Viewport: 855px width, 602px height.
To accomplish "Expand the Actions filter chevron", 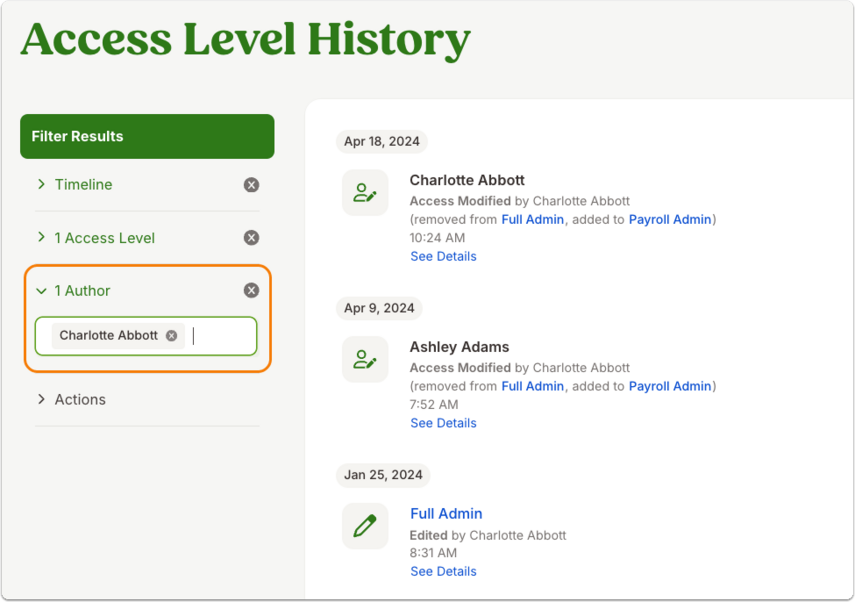I will pyautogui.click(x=41, y=399).
